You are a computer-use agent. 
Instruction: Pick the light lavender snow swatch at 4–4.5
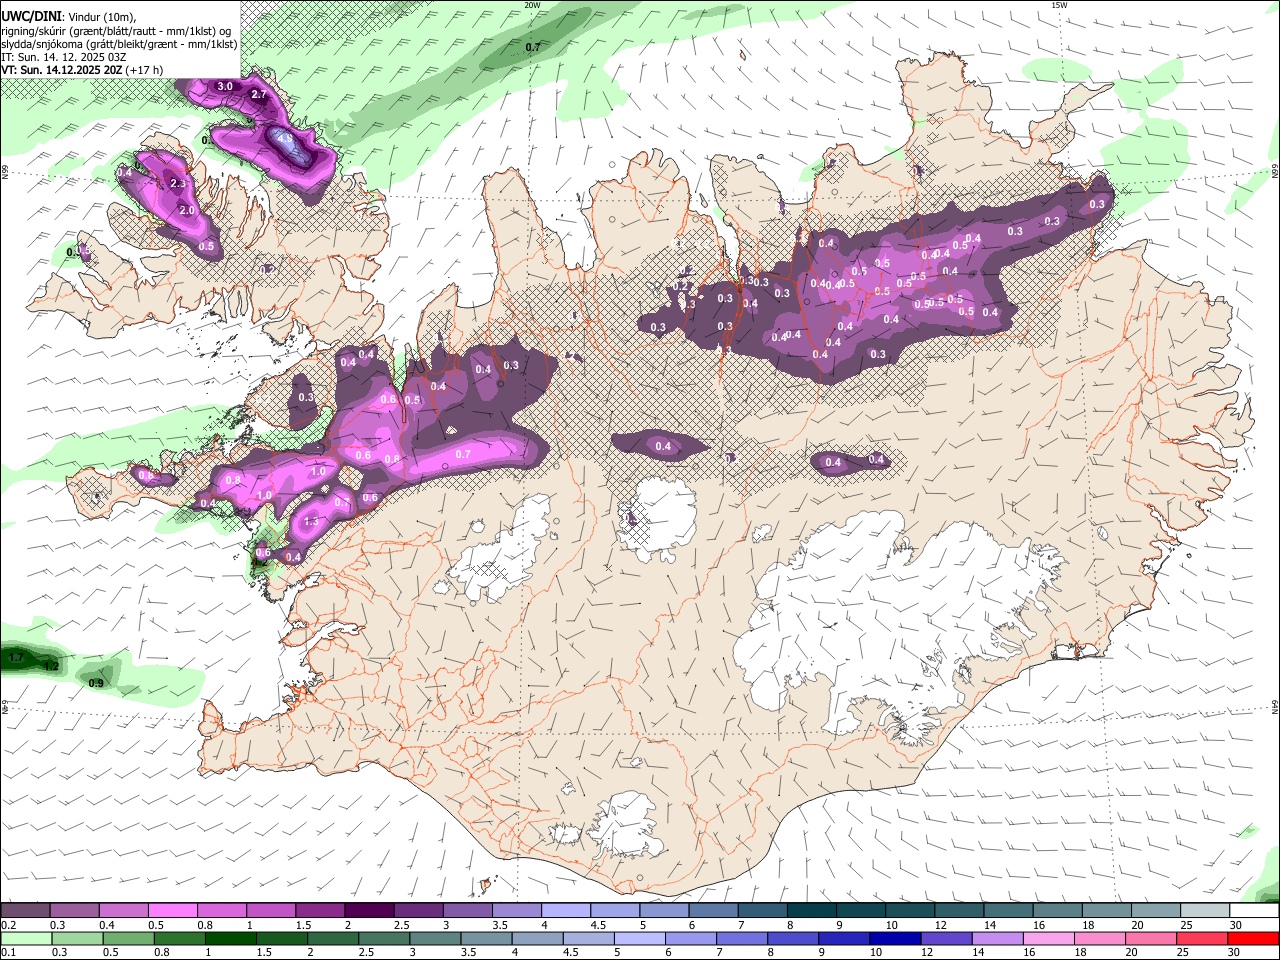coord(566,910)
